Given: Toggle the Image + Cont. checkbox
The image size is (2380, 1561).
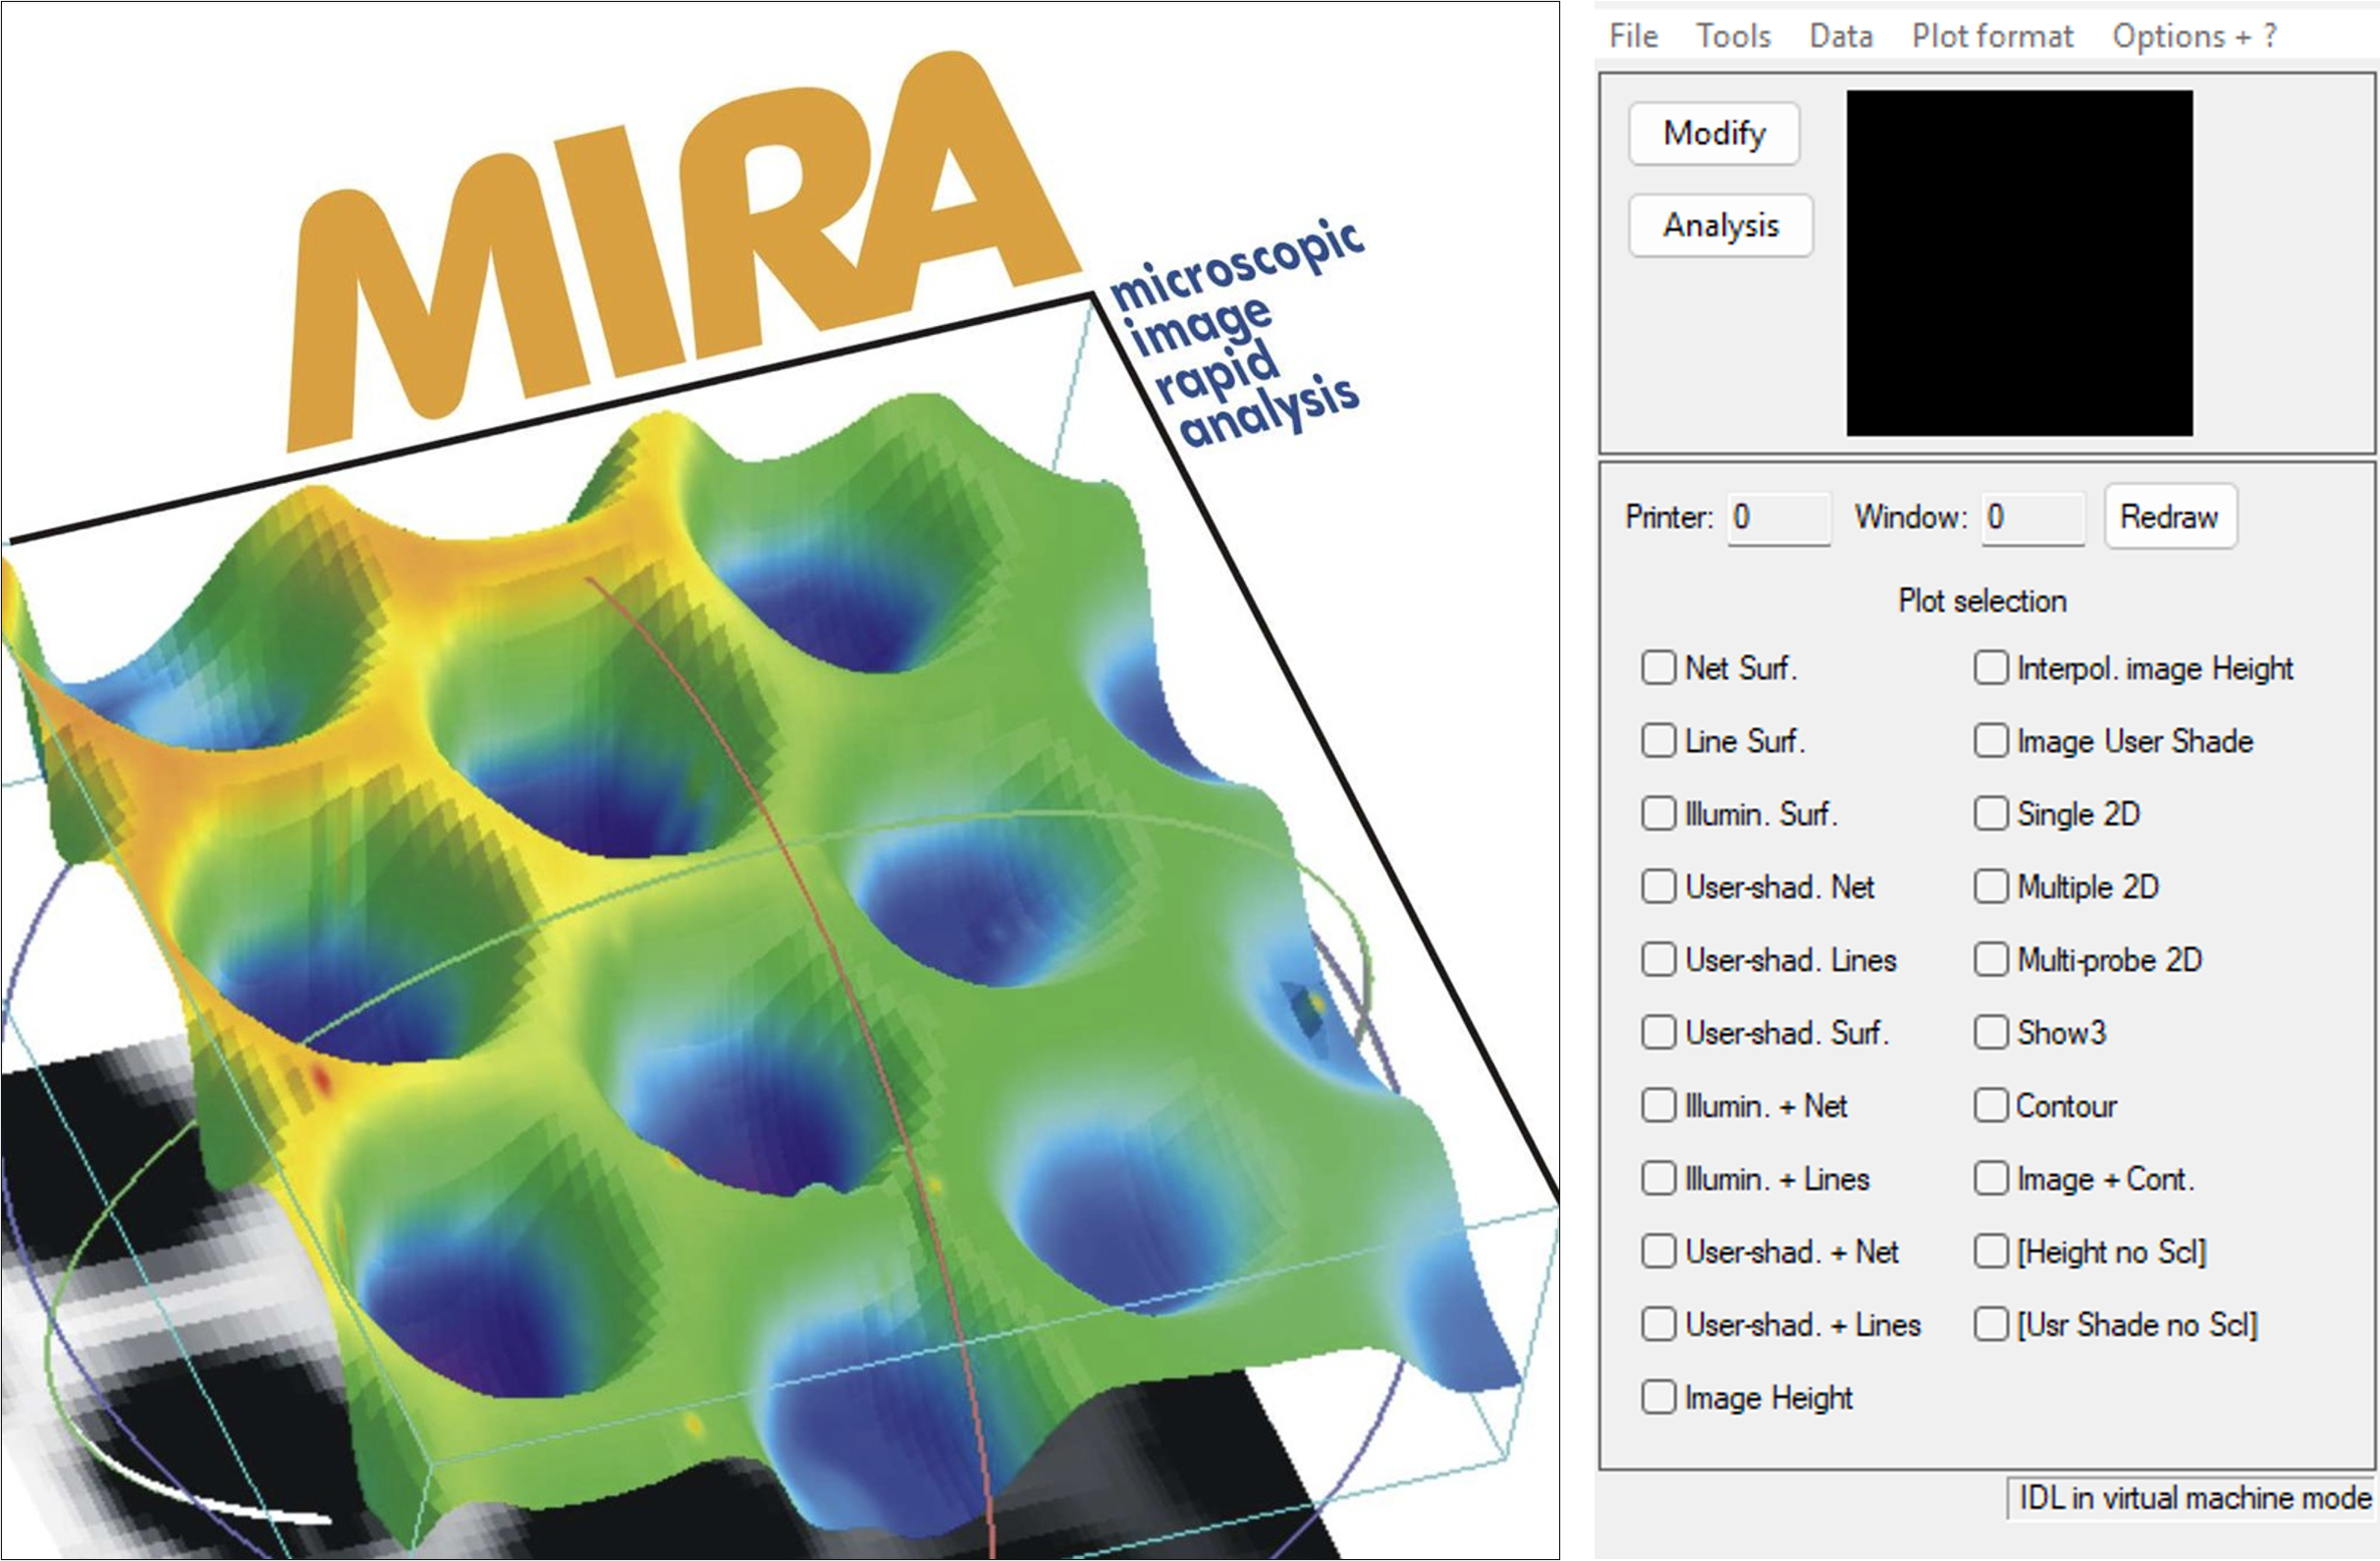Looking at the screenshot, I should click(x=1991, y=1179).
